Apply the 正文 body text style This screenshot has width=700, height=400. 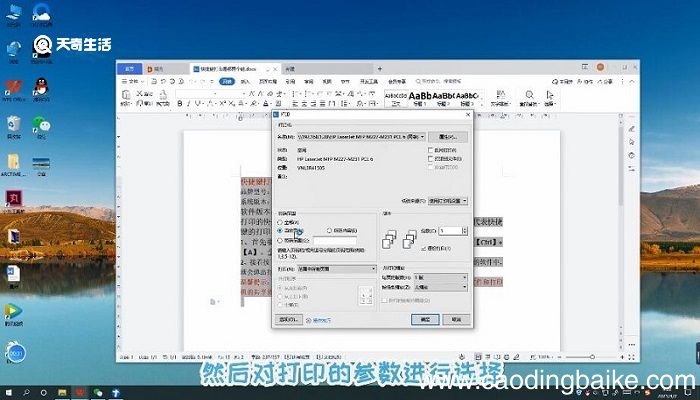pos(396,98)
